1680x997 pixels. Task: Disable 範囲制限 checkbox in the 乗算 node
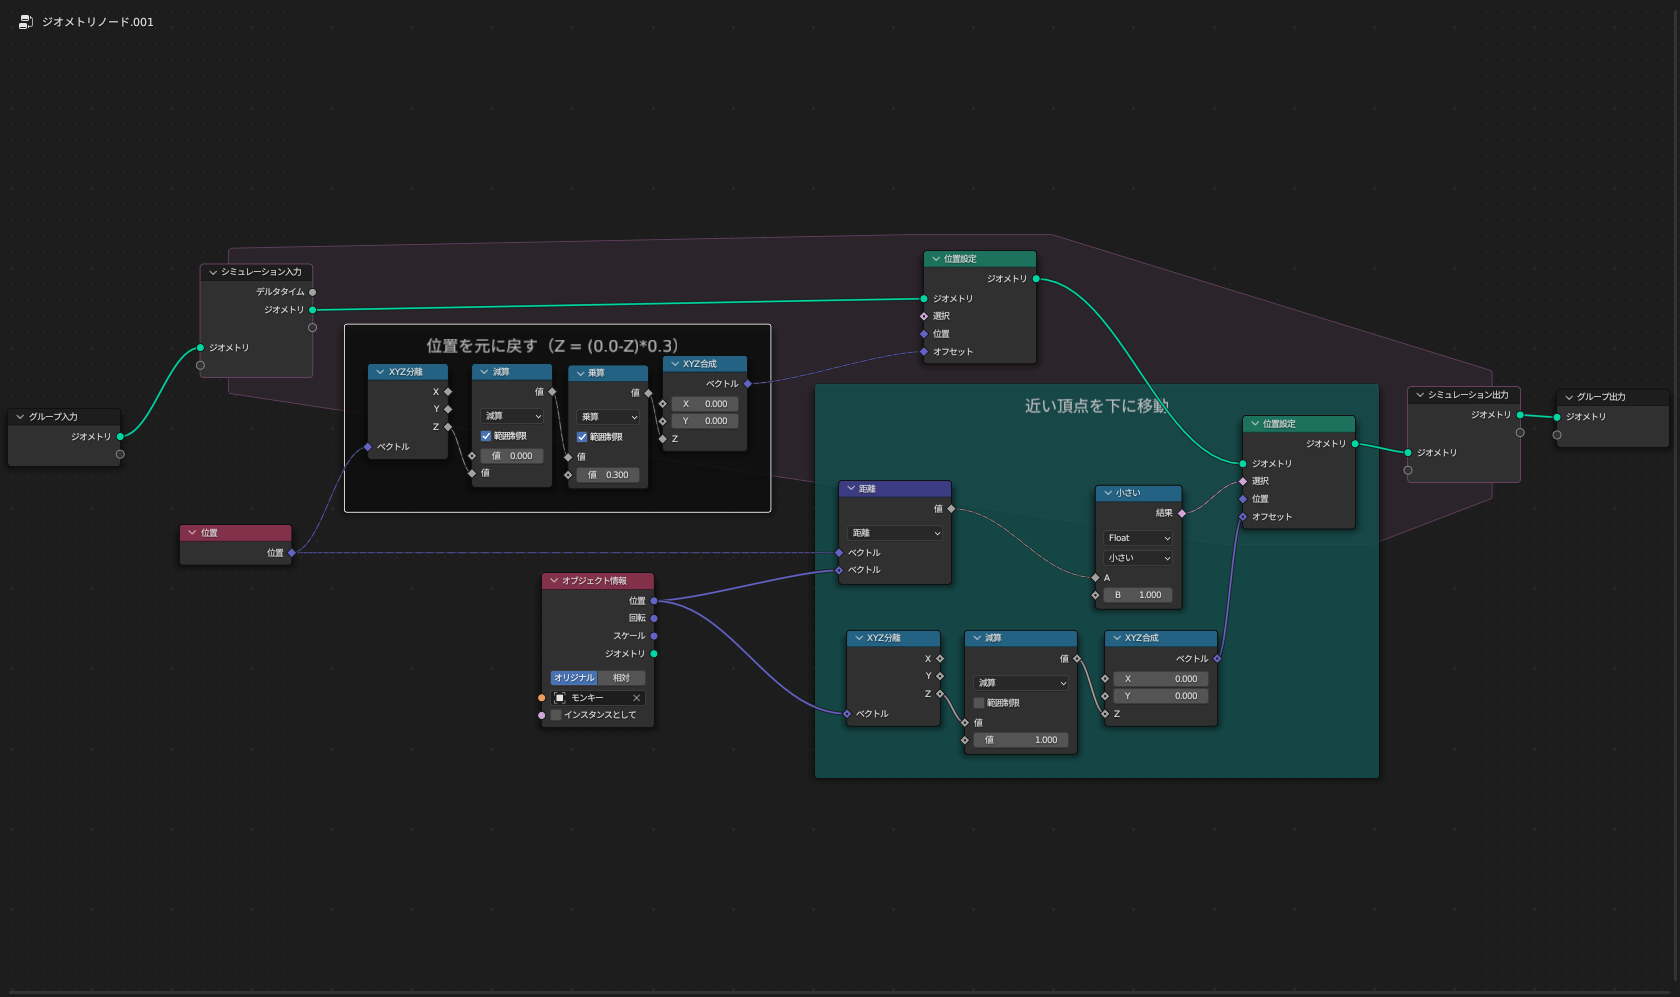[582, 437]
